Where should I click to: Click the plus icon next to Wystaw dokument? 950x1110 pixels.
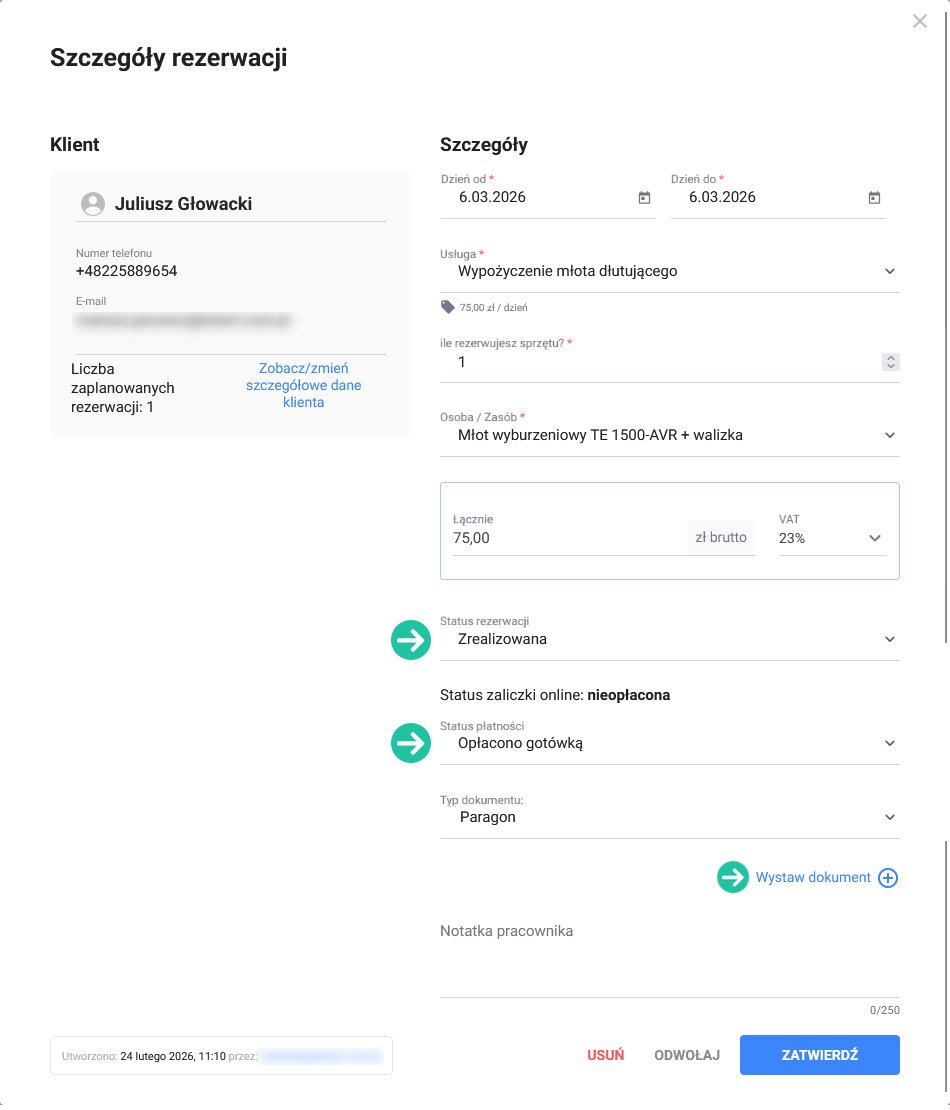(888, 878)
